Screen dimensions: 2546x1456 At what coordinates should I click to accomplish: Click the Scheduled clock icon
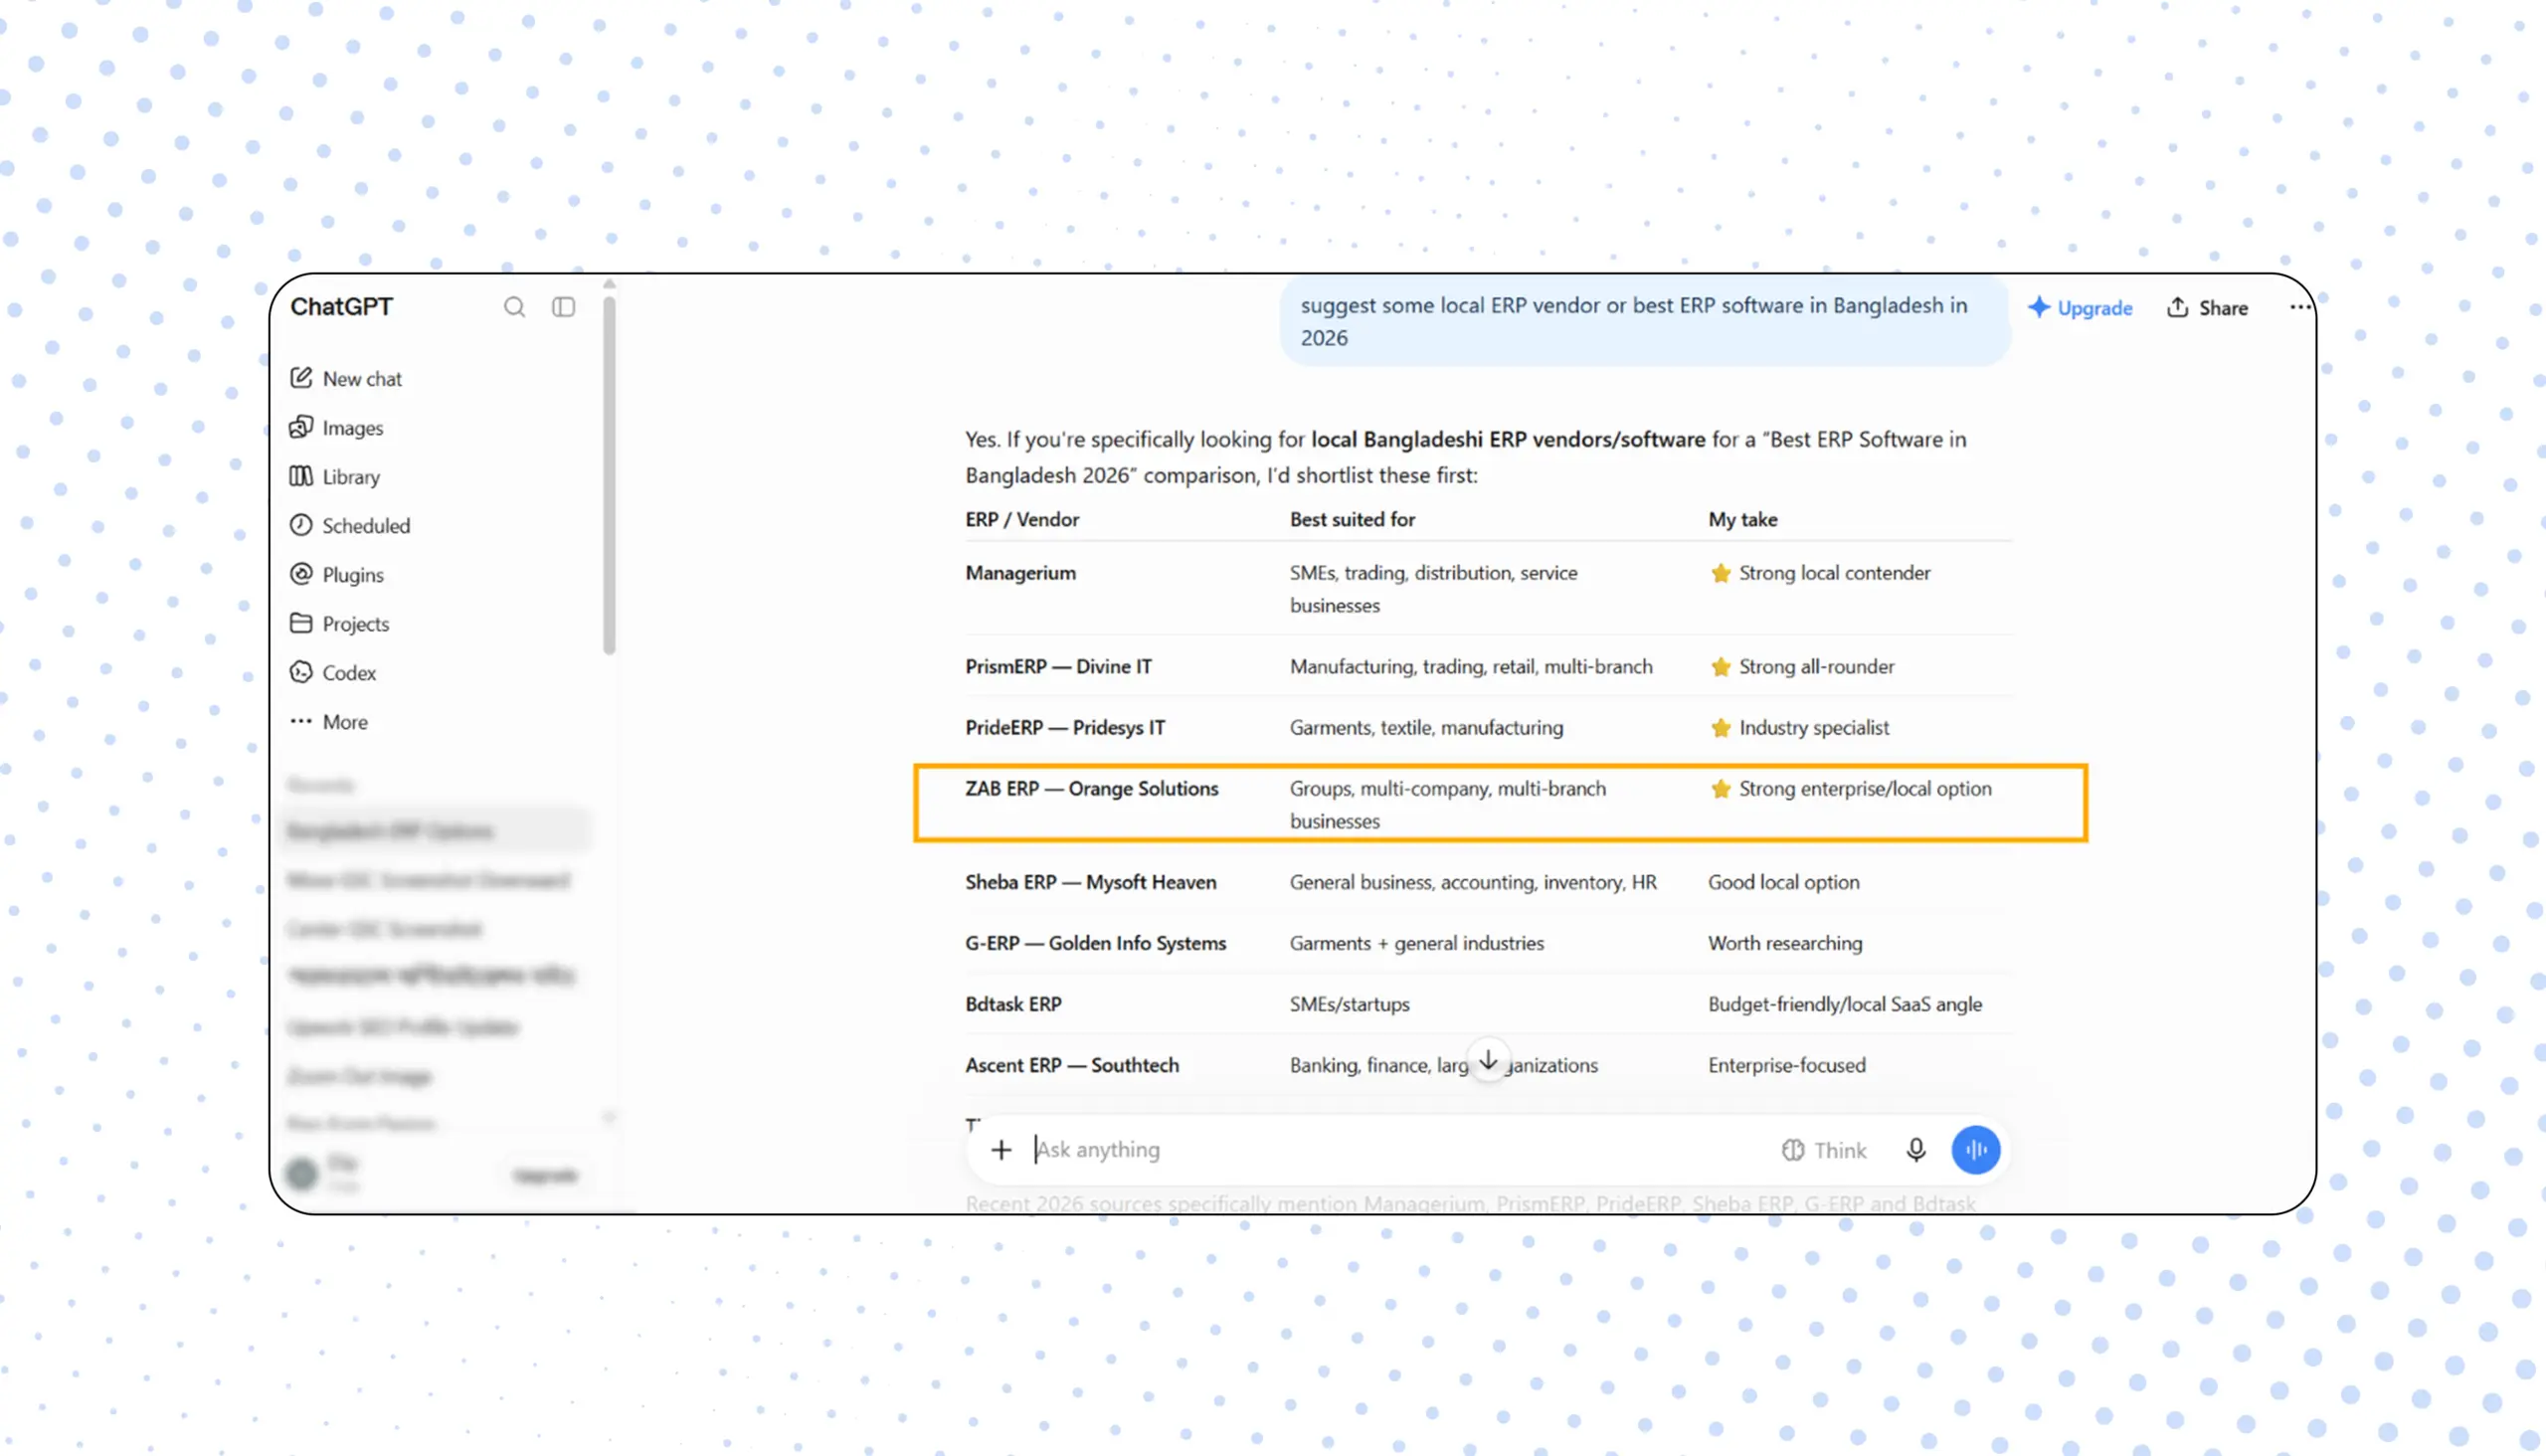301,525
